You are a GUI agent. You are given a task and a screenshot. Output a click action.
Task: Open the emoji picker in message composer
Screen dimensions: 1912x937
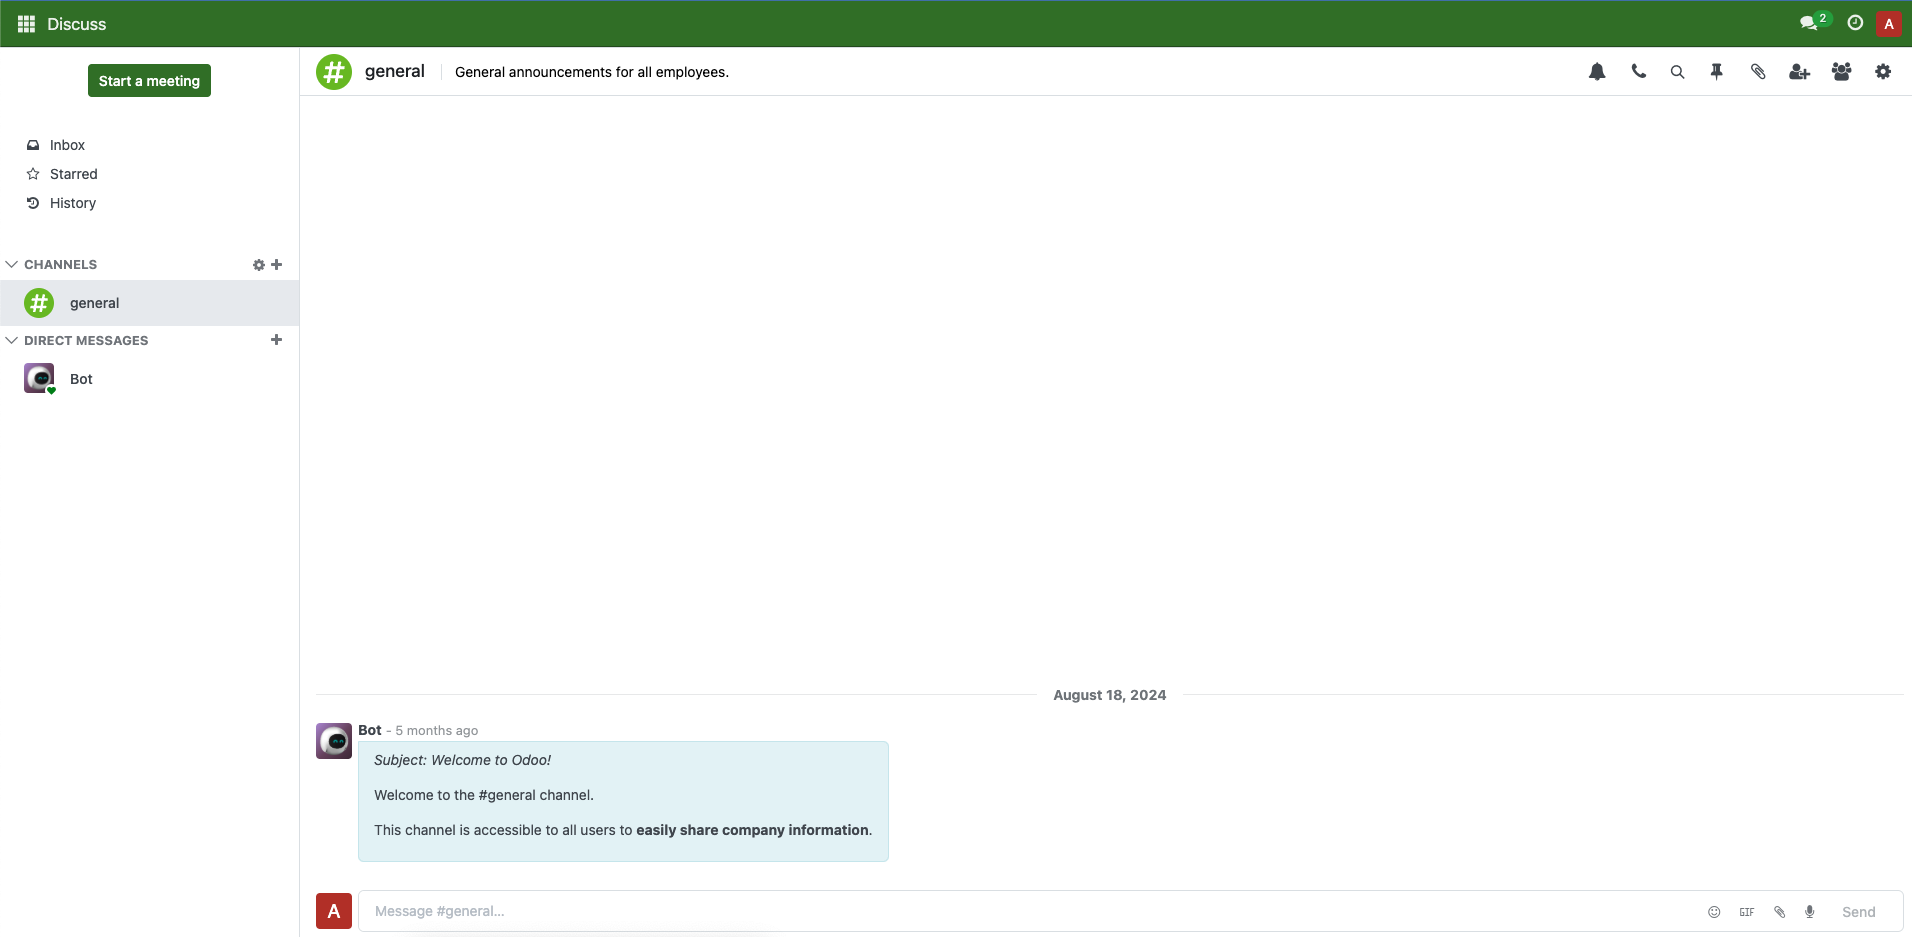click(1714, 912)
